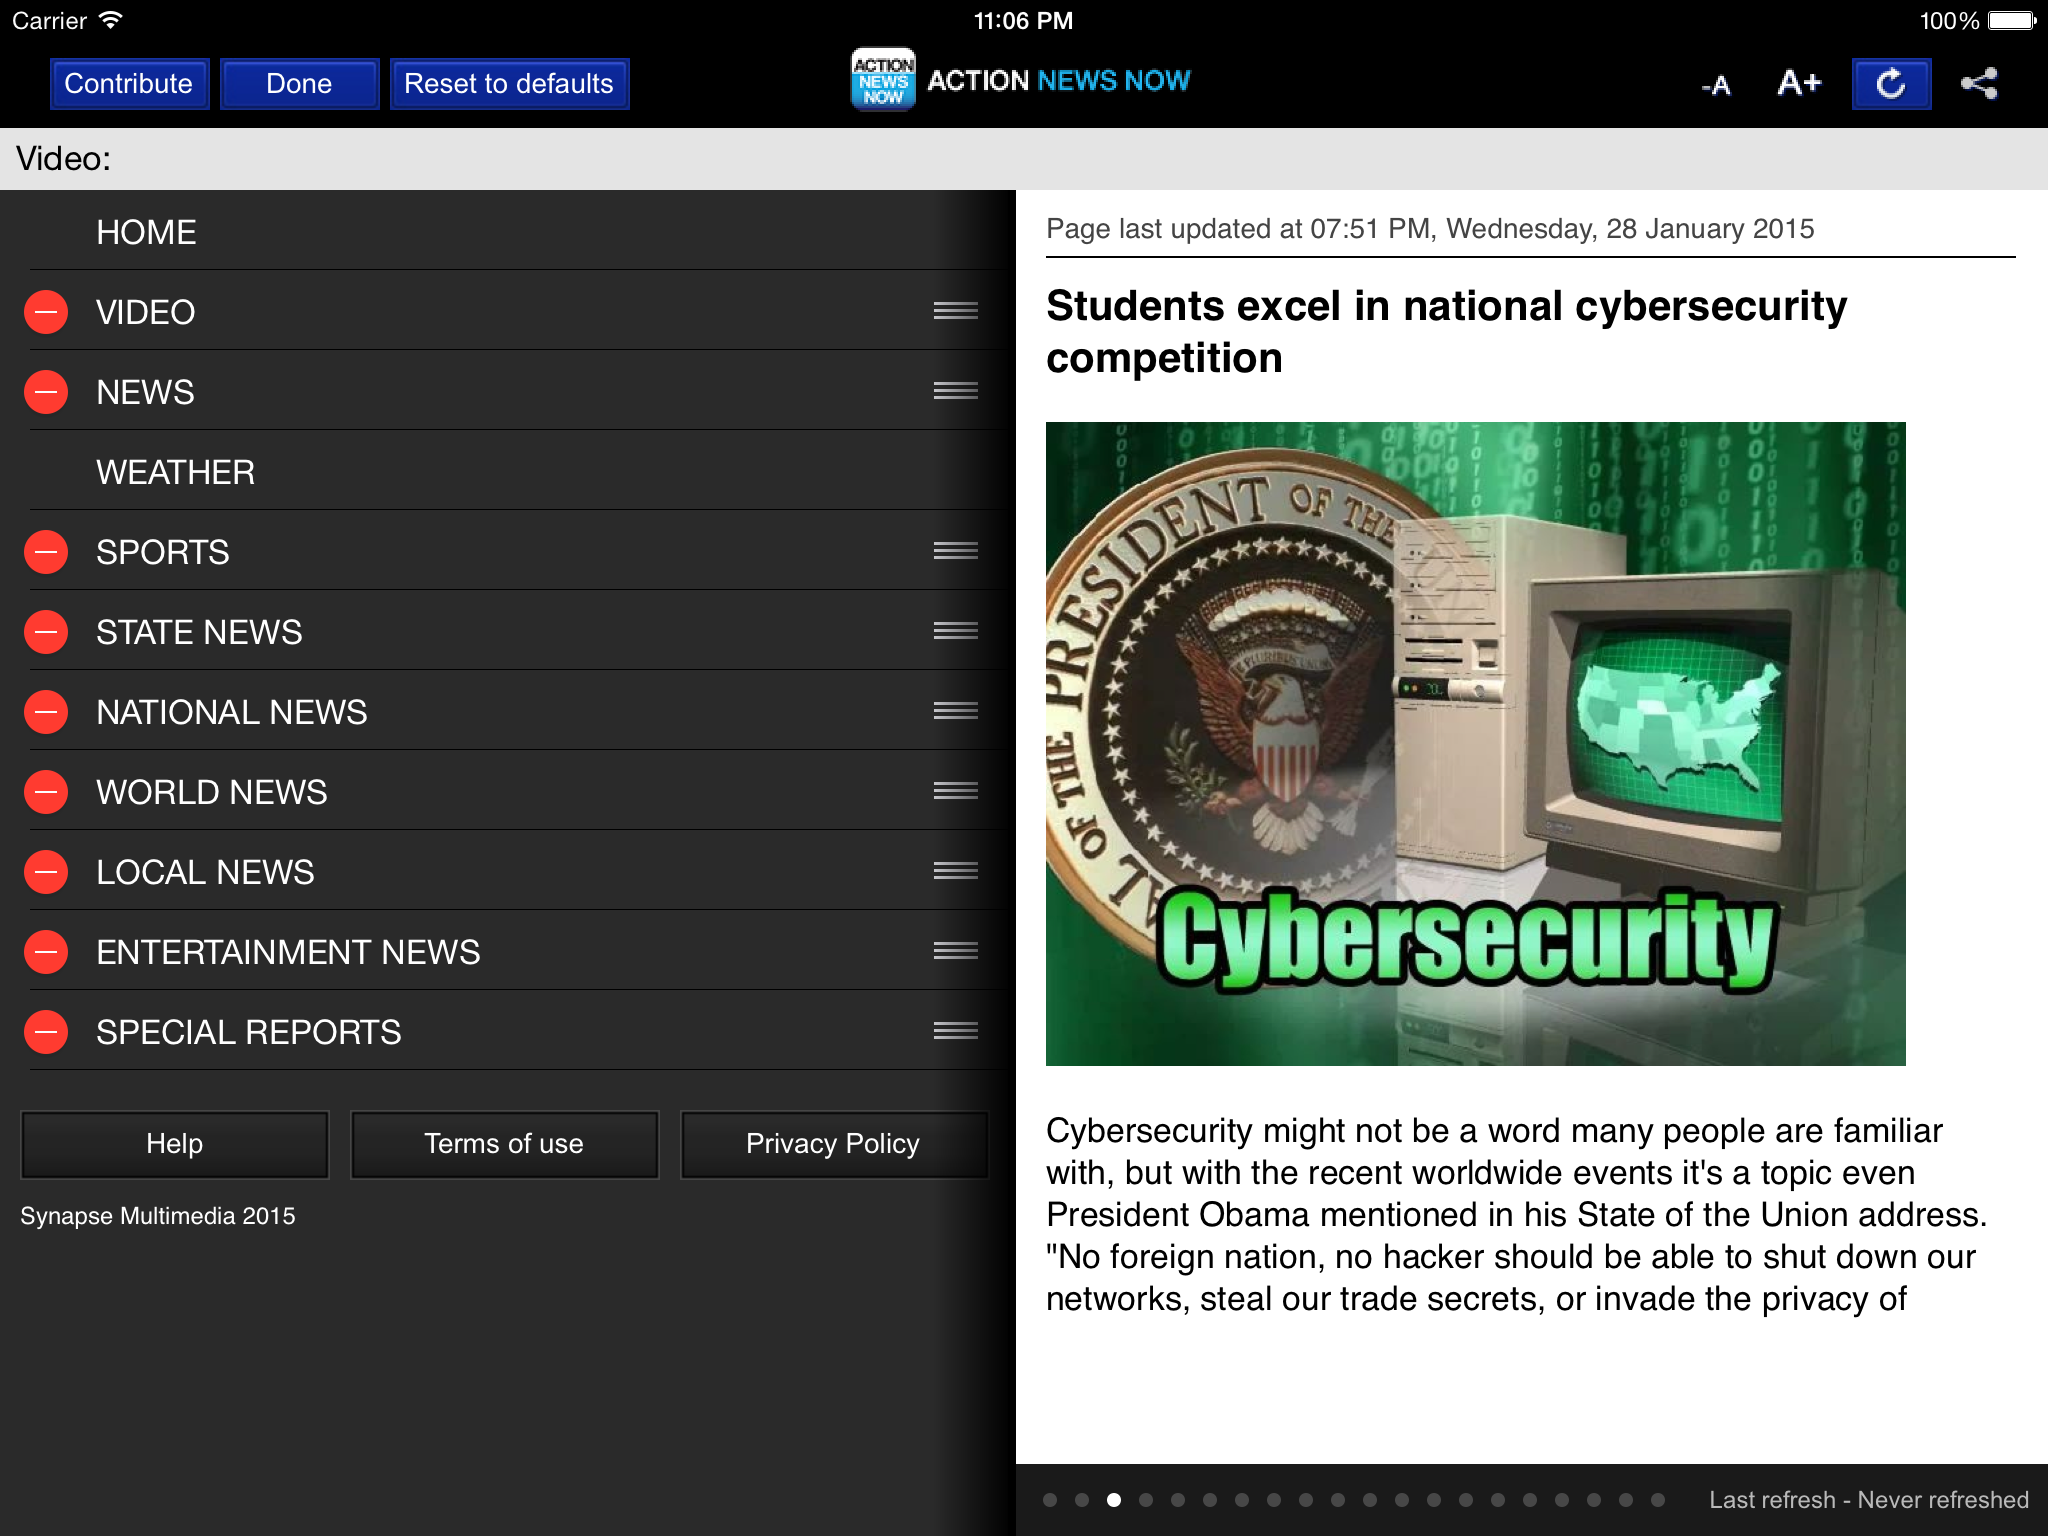The image size is (2048, 1536).
Task: Tap the reorder handle on the SPORTS row
Action: click(x=955, y=551)
